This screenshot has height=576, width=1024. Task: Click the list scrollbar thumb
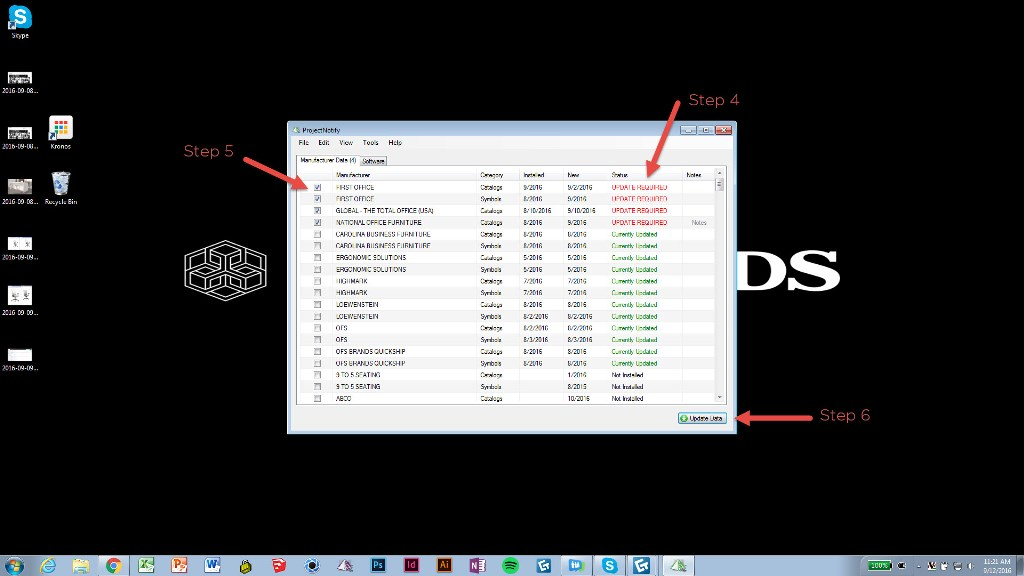click(x=720, y=185)
